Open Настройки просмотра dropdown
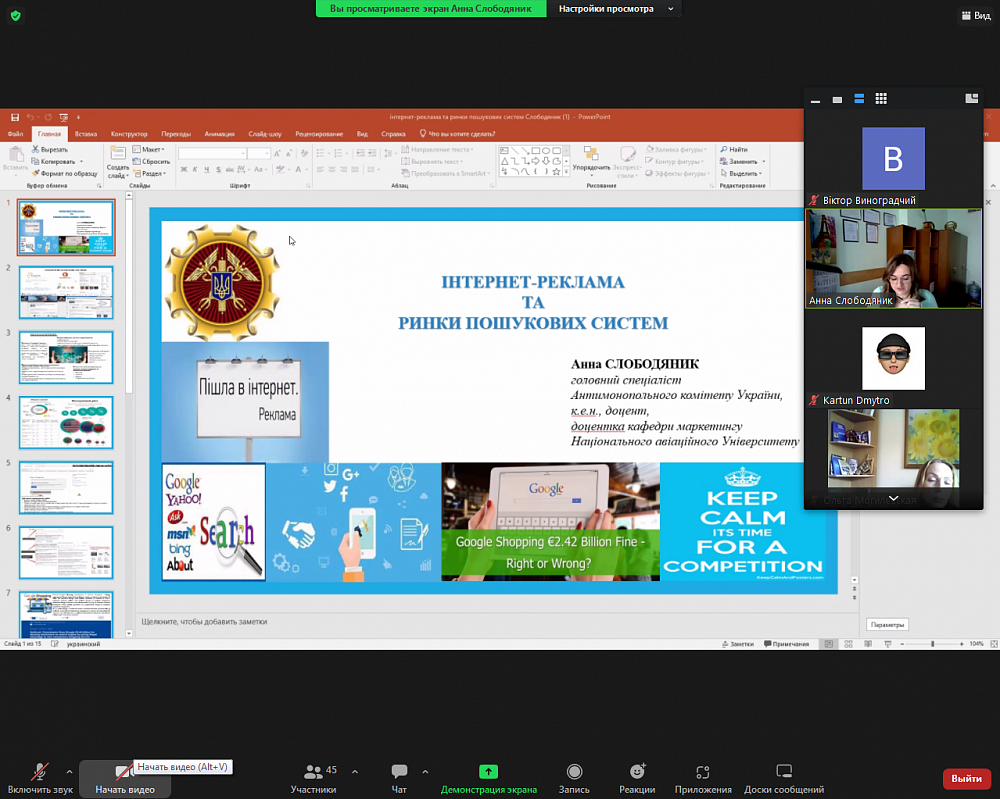This screenshot has width=1000, height=799. point(615,9)
